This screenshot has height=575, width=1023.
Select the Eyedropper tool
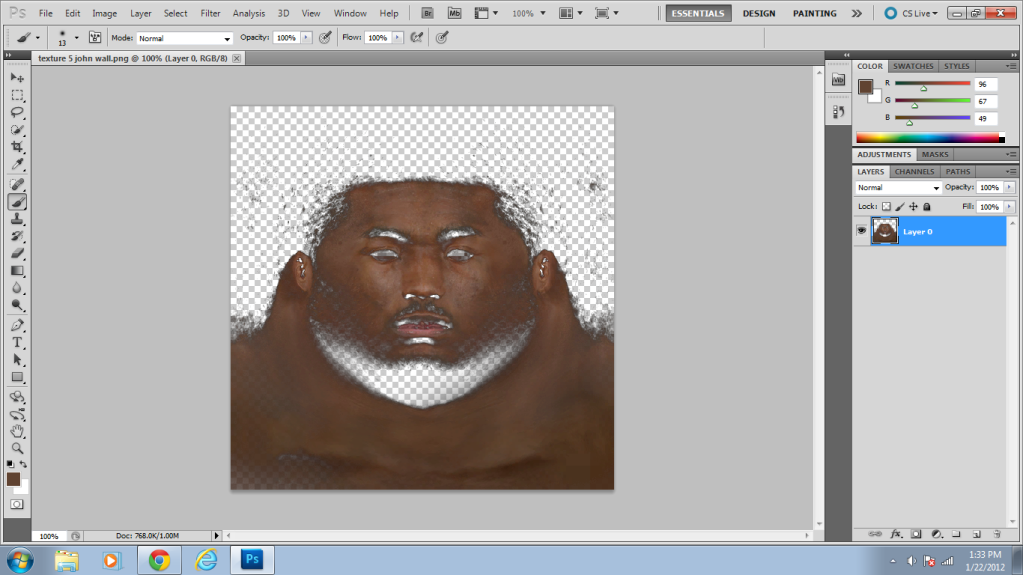pos(17,164)
